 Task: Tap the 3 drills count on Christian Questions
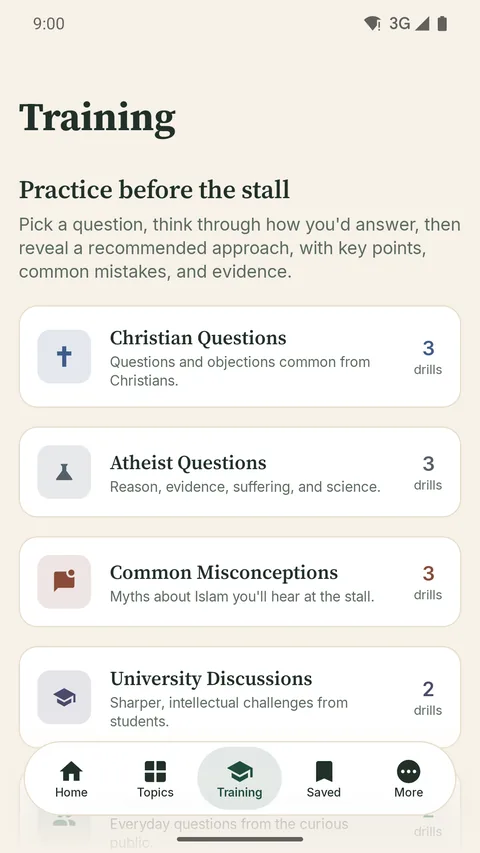[428, 357]
